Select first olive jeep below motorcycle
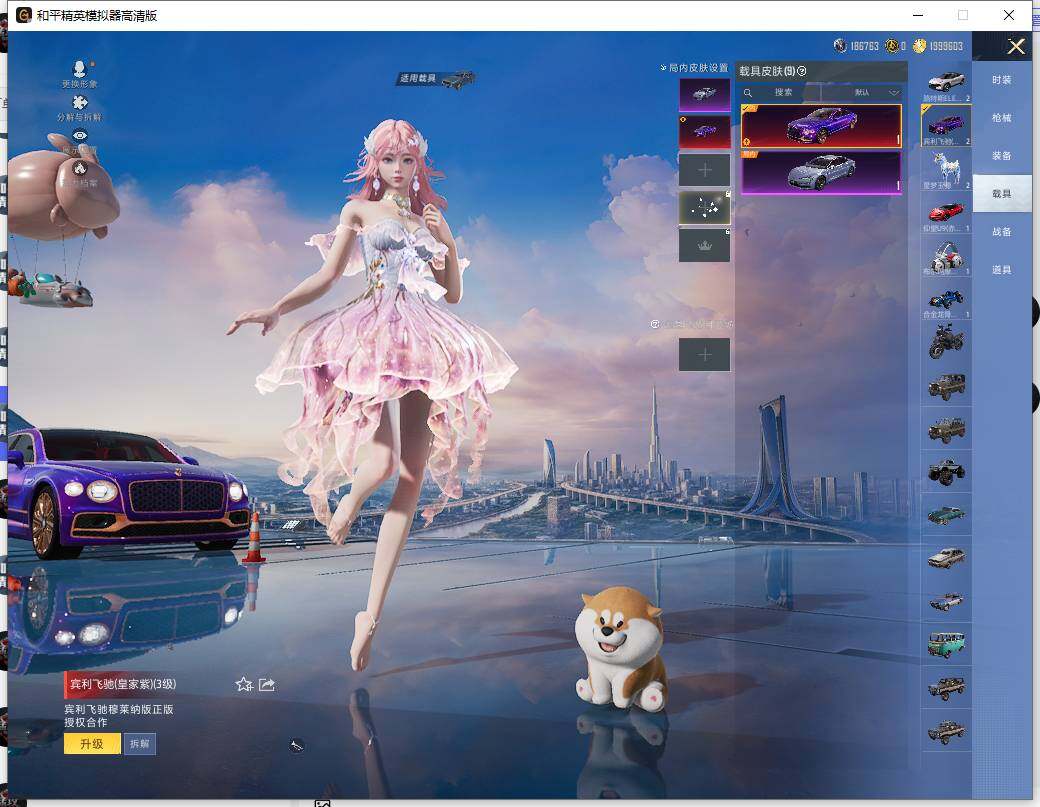The height and width of the screenshot is (807, 1040). coord(946,386)
